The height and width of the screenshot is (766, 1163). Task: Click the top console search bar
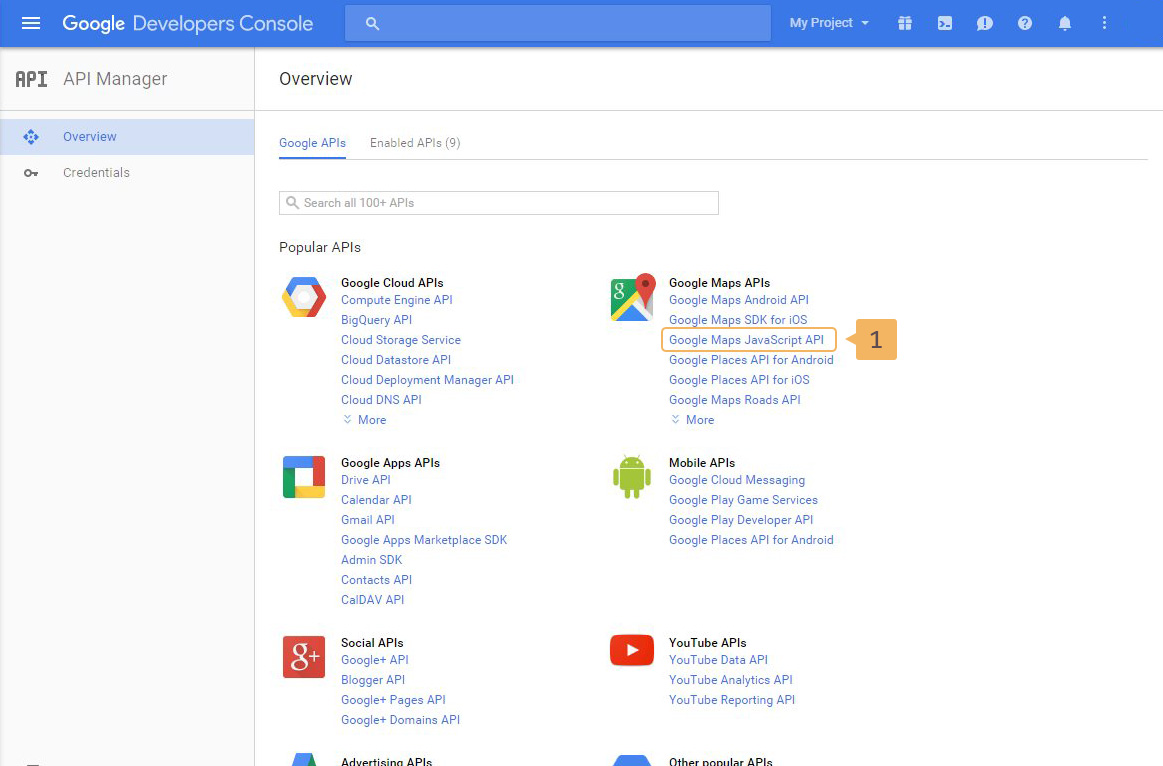click(x=557, y=23)
